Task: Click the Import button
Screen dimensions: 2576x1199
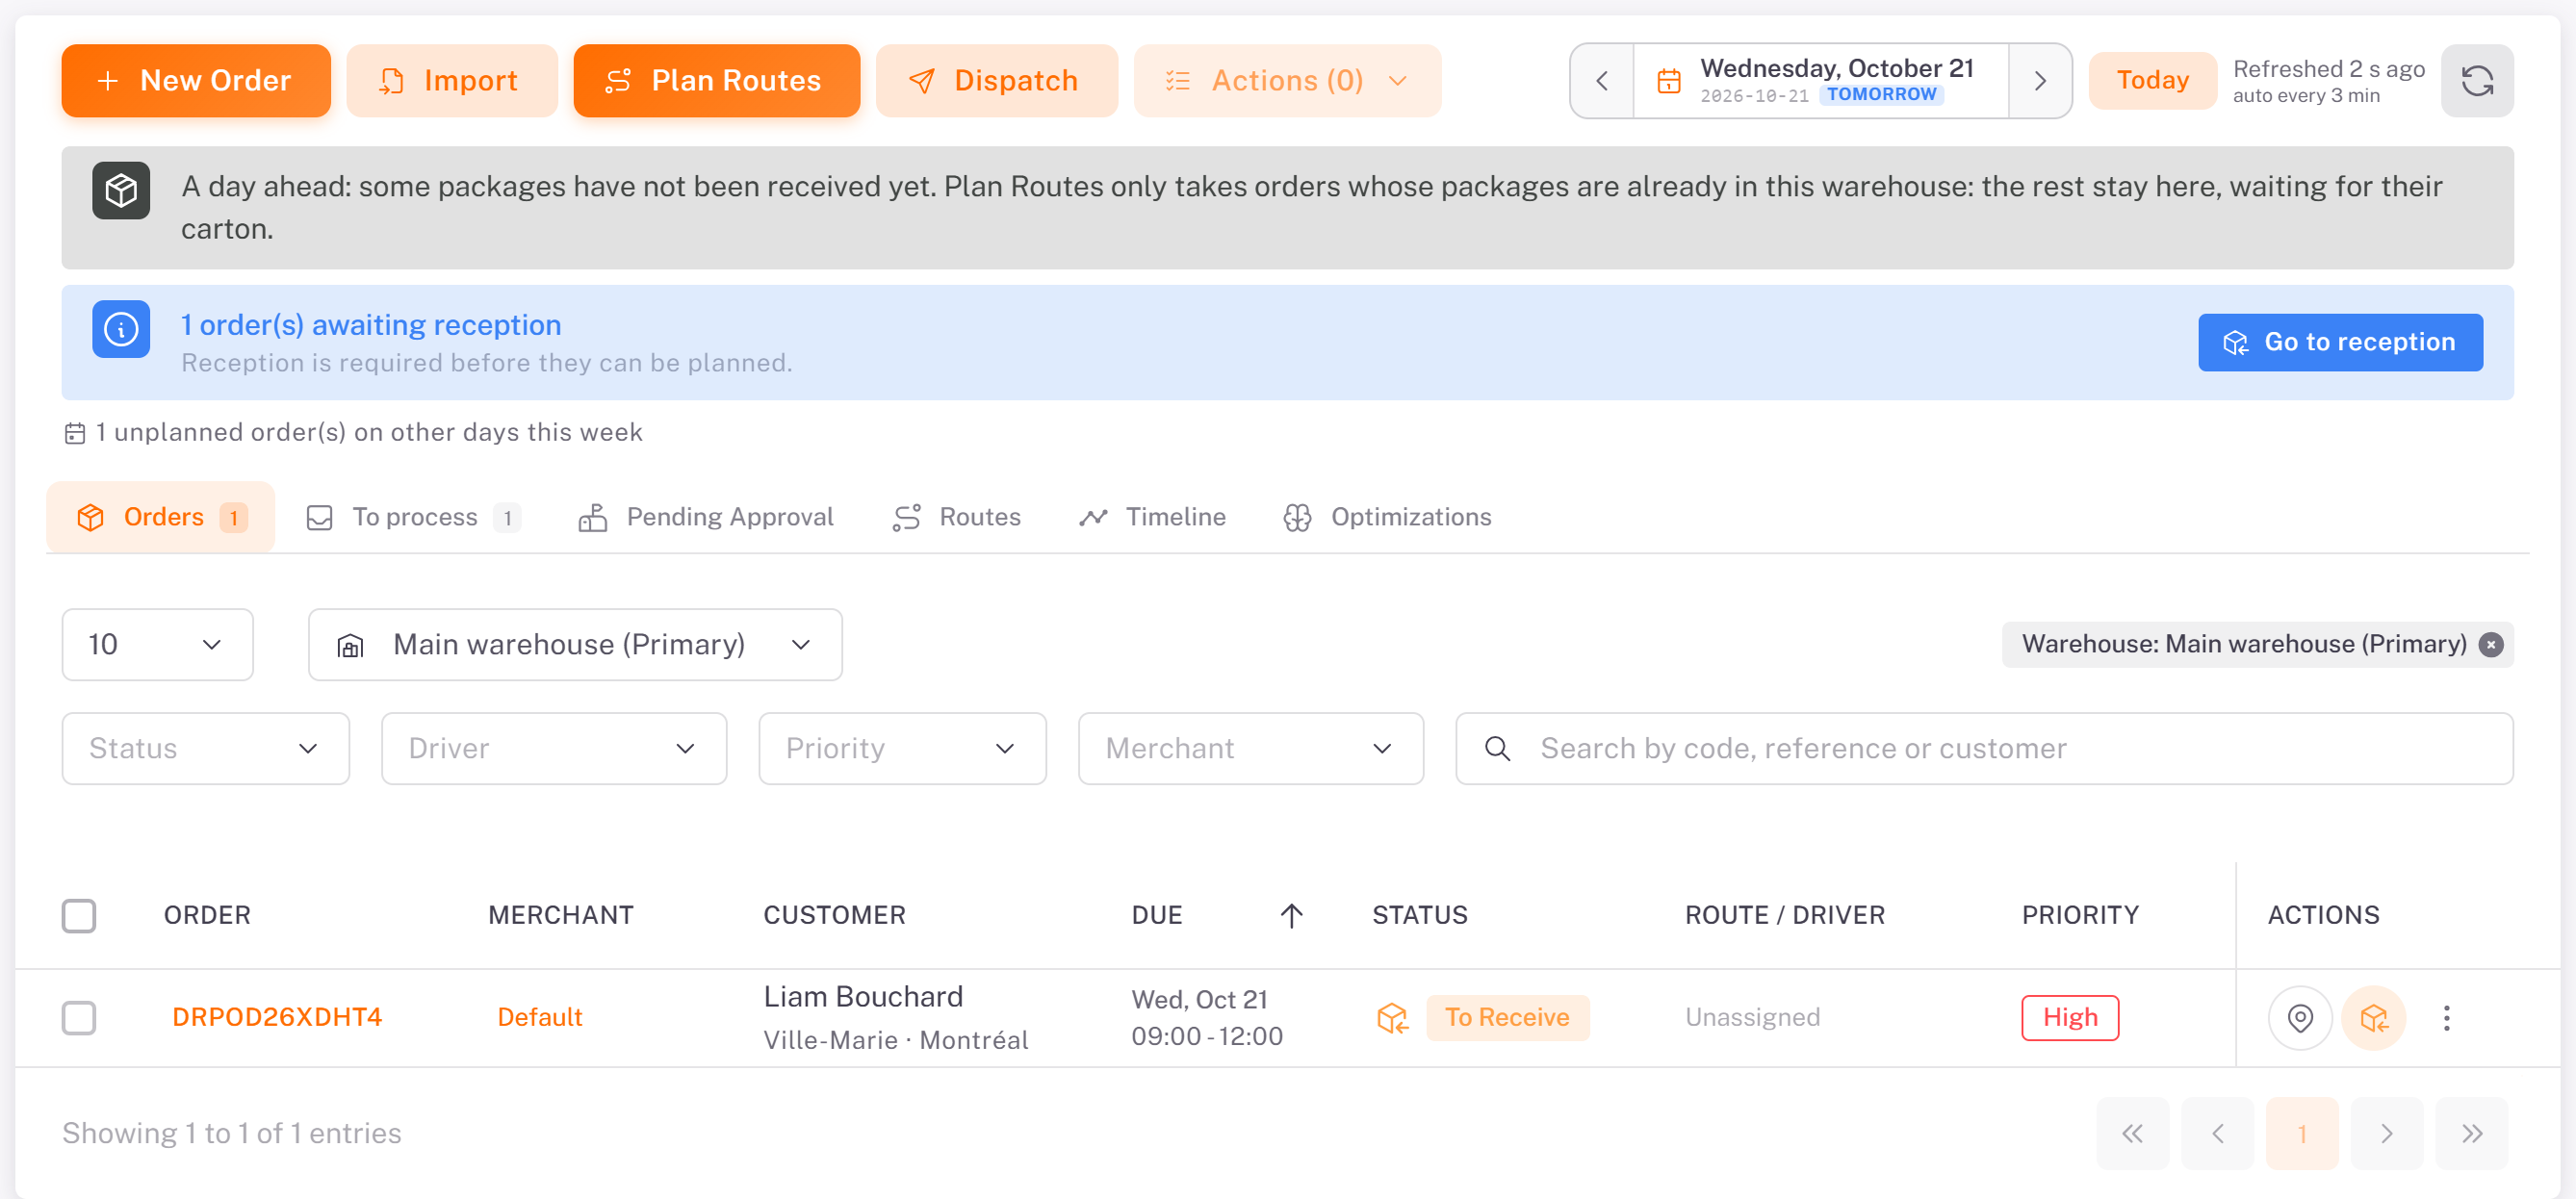Action: coord(451,80)
